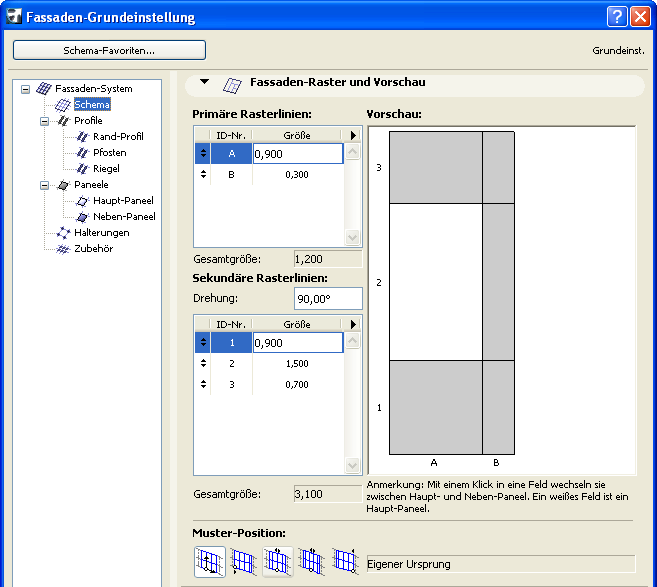This screenshot has width=657, height=587.
Task: Click the Rand-Profil icon
Action: (82, 137)
